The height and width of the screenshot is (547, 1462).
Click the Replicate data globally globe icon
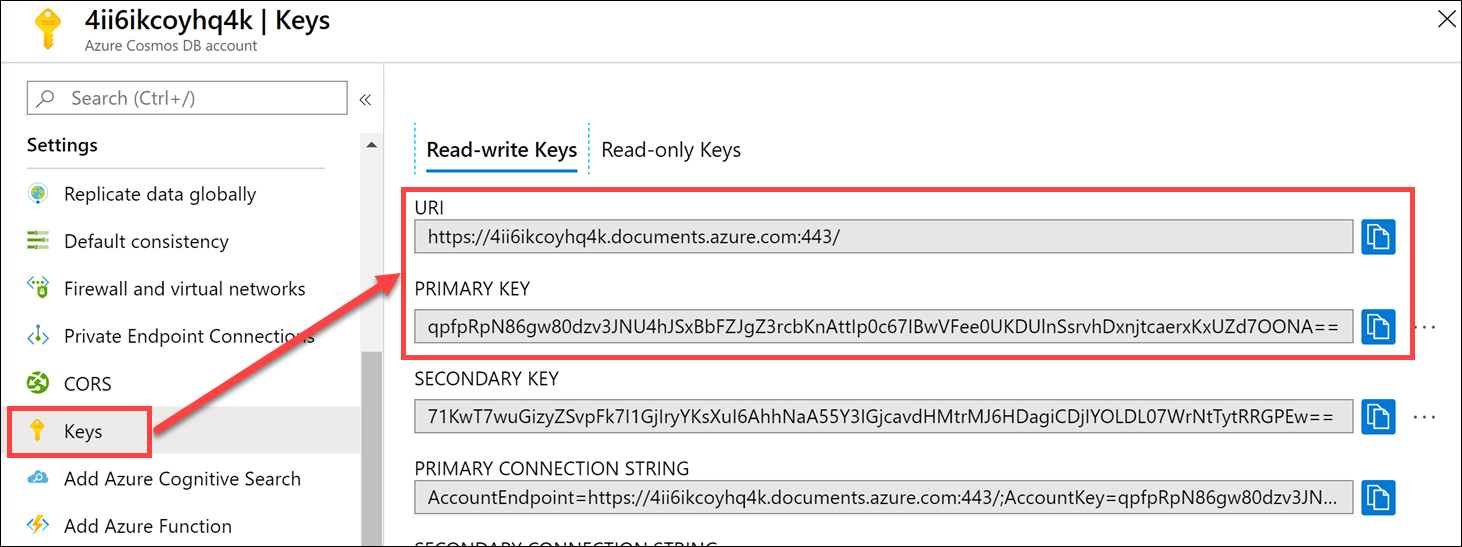(x=38, y=194)
